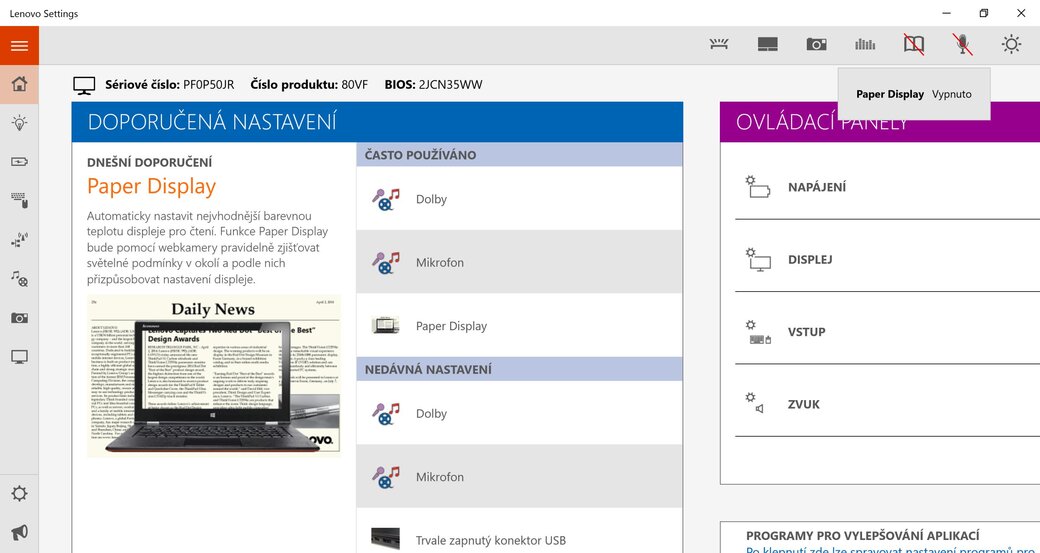
Task: Open Dolby under Nedávná nastavení
Action: (x=519, y=413)
